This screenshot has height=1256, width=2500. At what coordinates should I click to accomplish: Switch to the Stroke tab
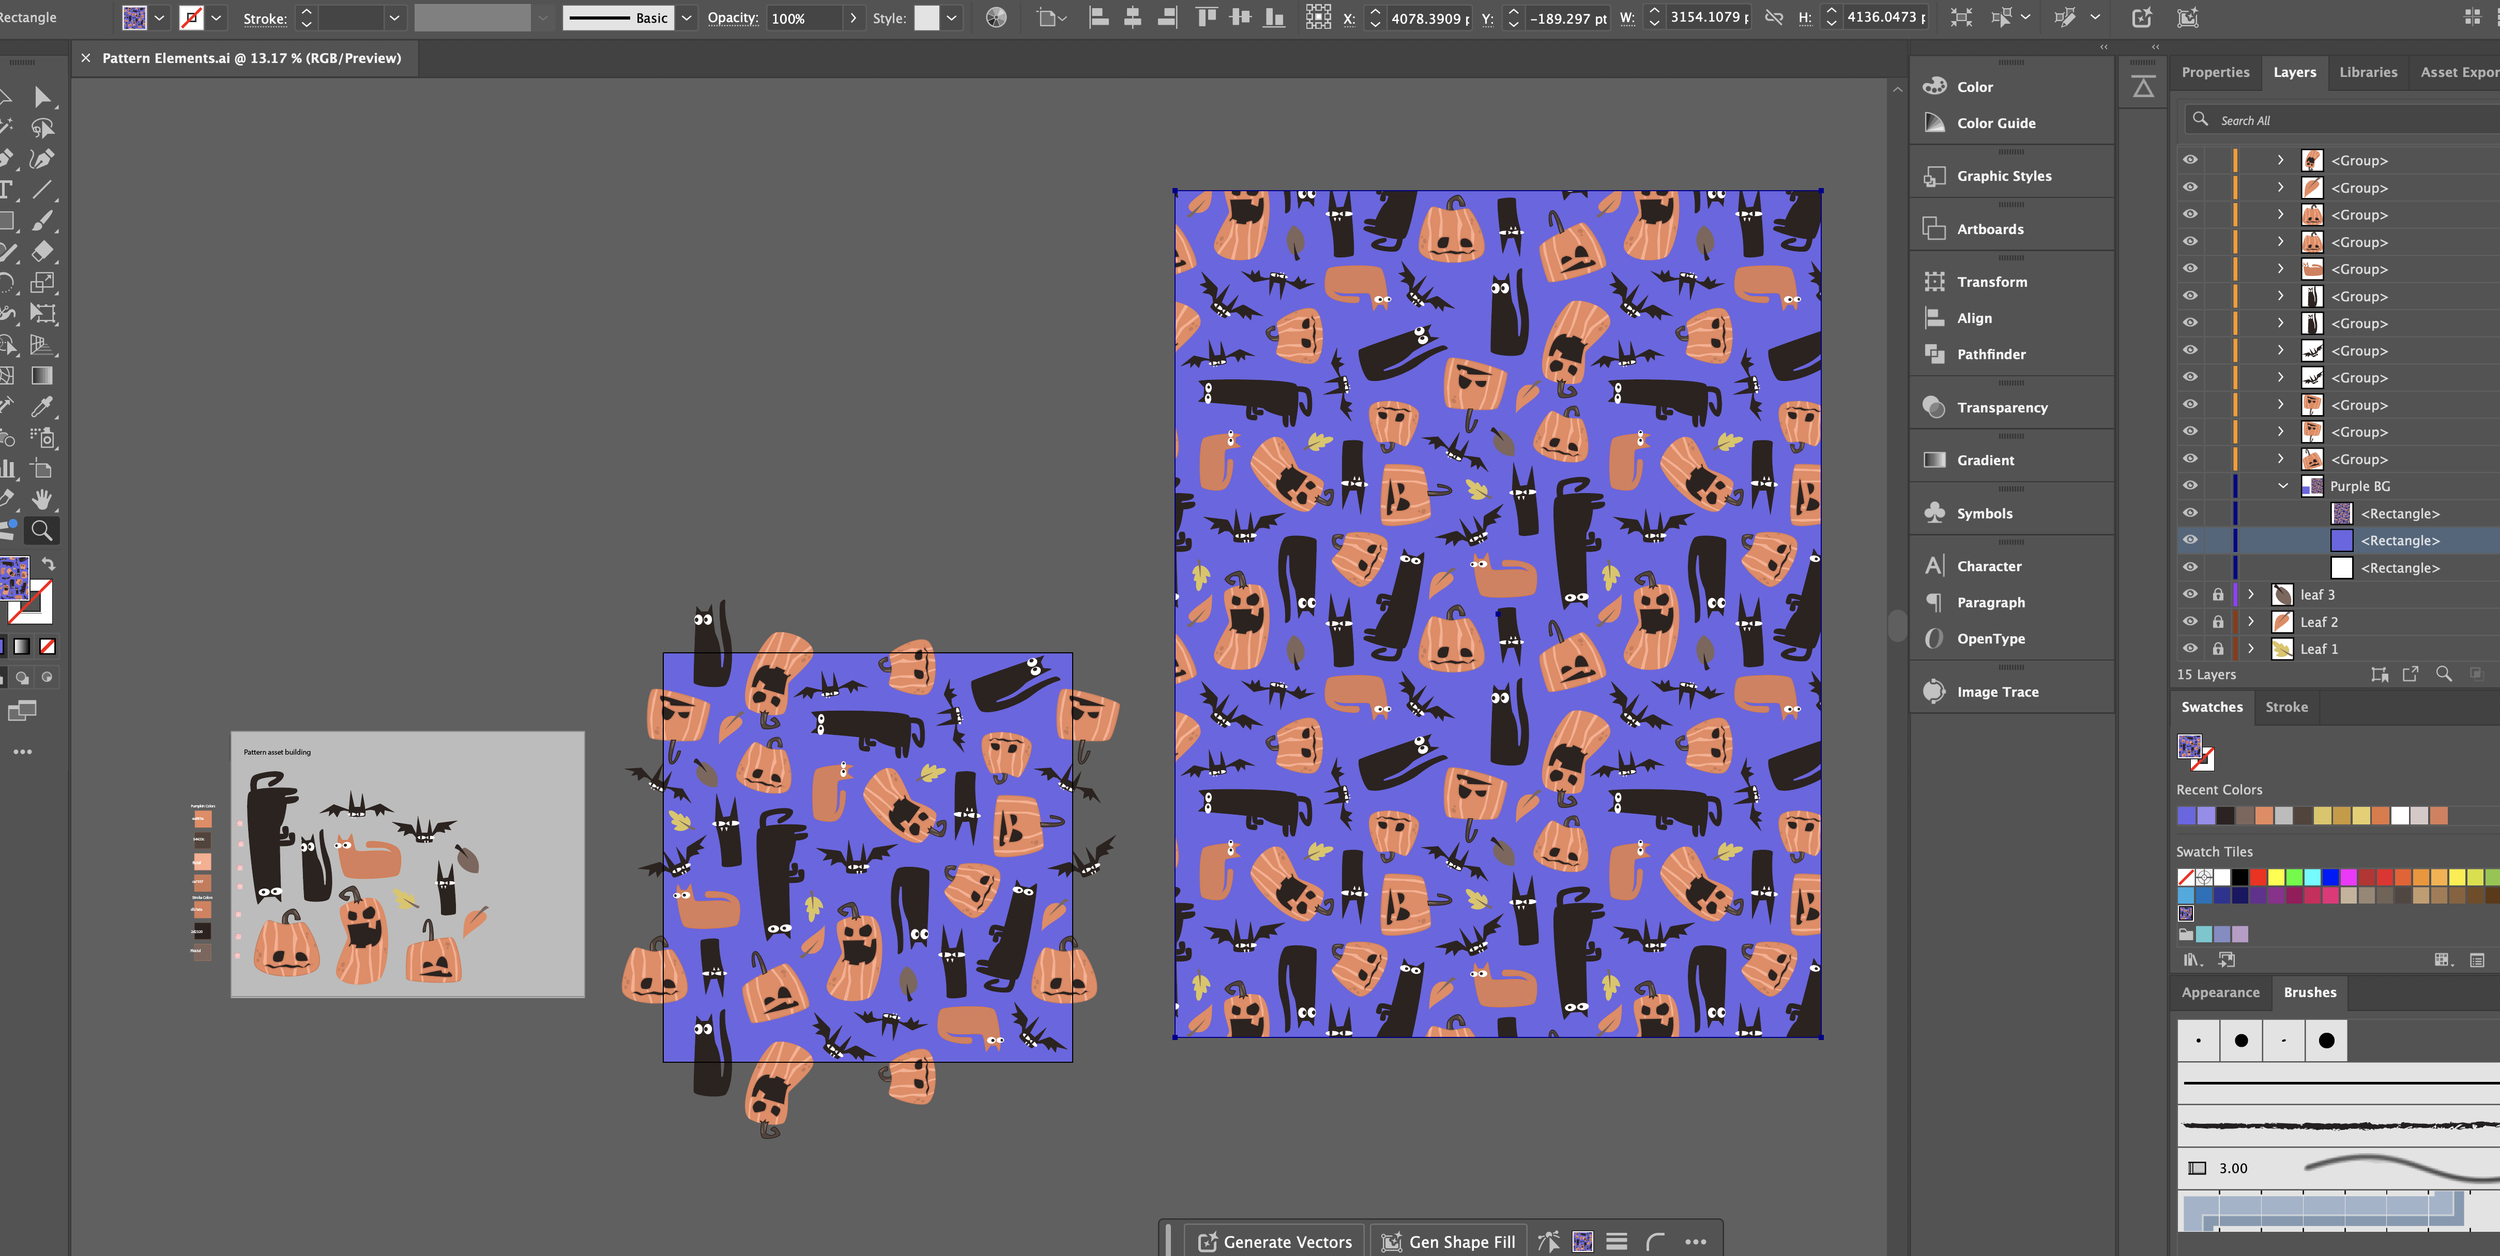pyautogui.click(x=2286, y=707)
